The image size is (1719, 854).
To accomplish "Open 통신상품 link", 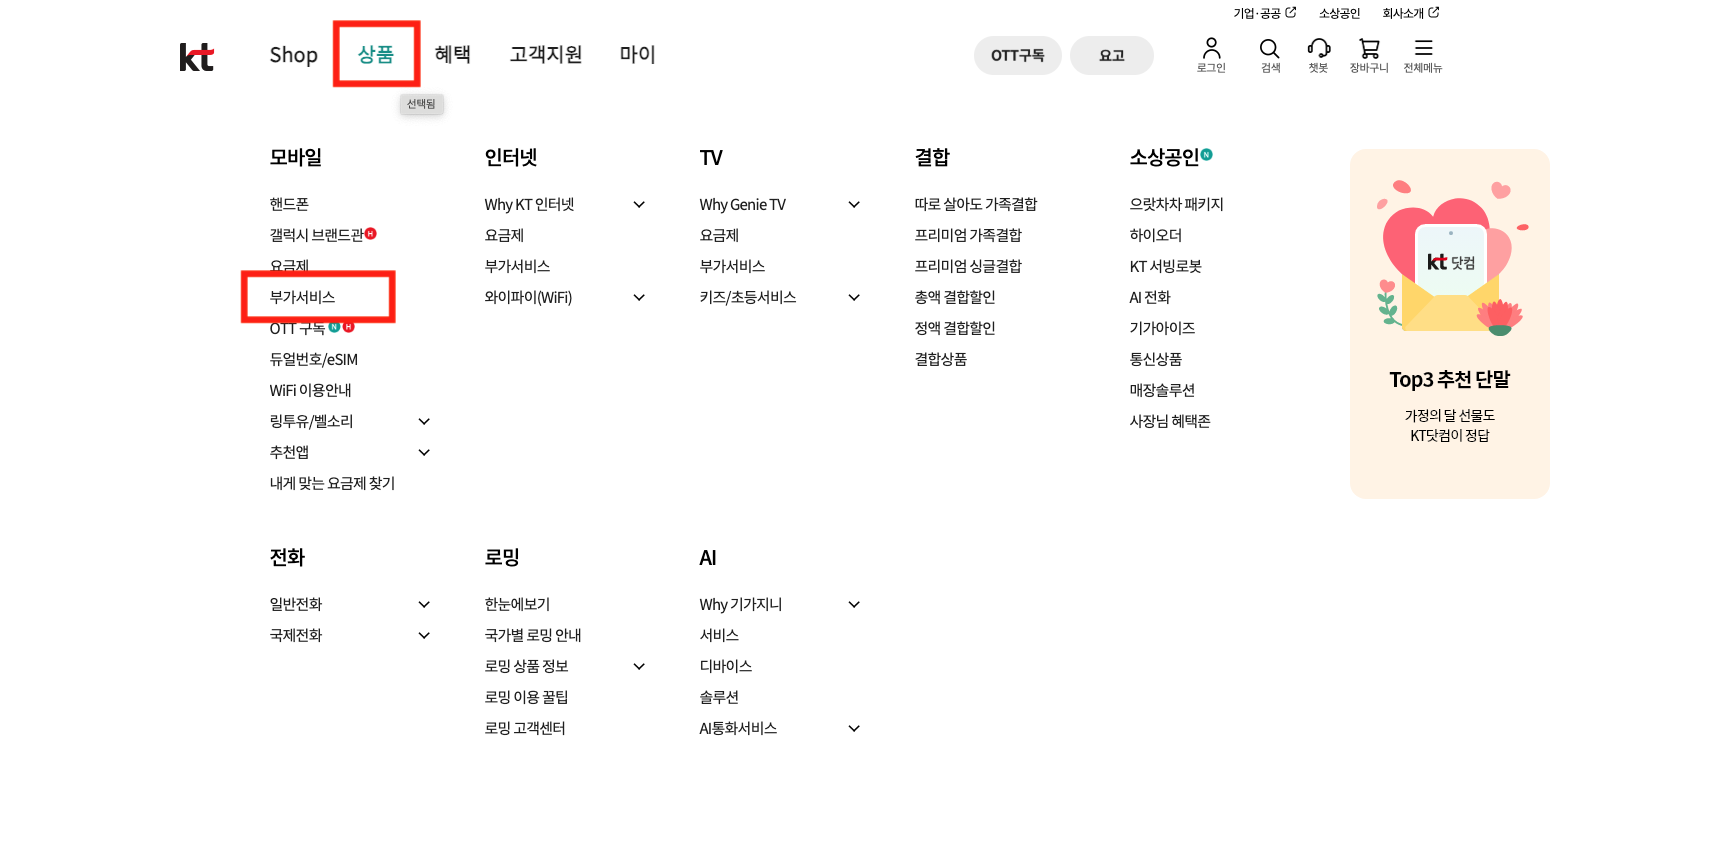I will tap(1156, 359).
